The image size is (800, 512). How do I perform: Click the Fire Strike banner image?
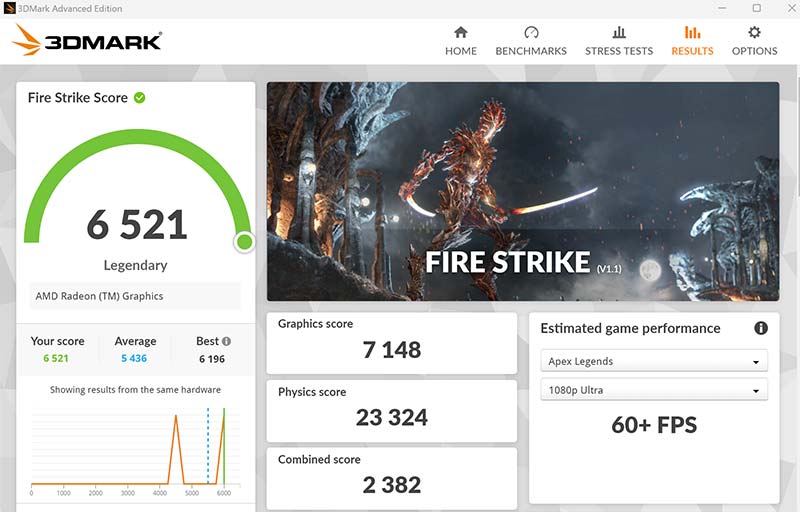tap(522, 190)
